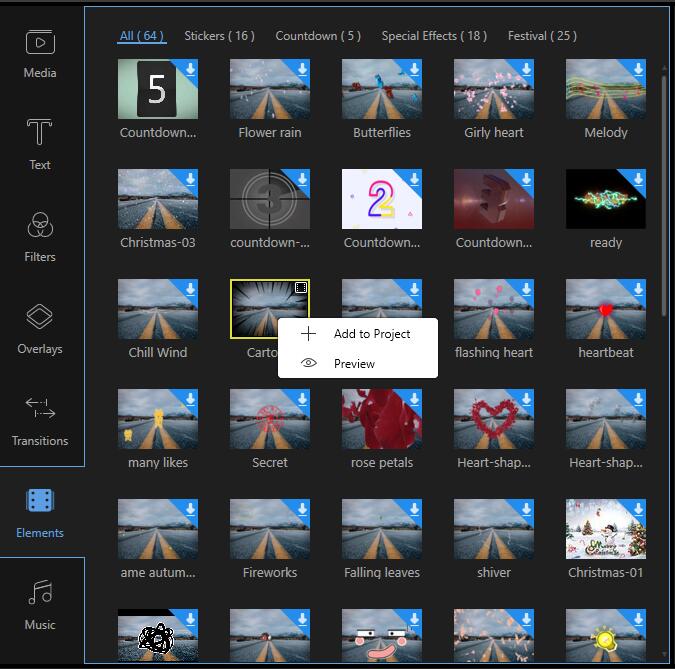Download the rose petals element
The height and width of the screenshot is (669, 675).
click(x=415, y=399)
